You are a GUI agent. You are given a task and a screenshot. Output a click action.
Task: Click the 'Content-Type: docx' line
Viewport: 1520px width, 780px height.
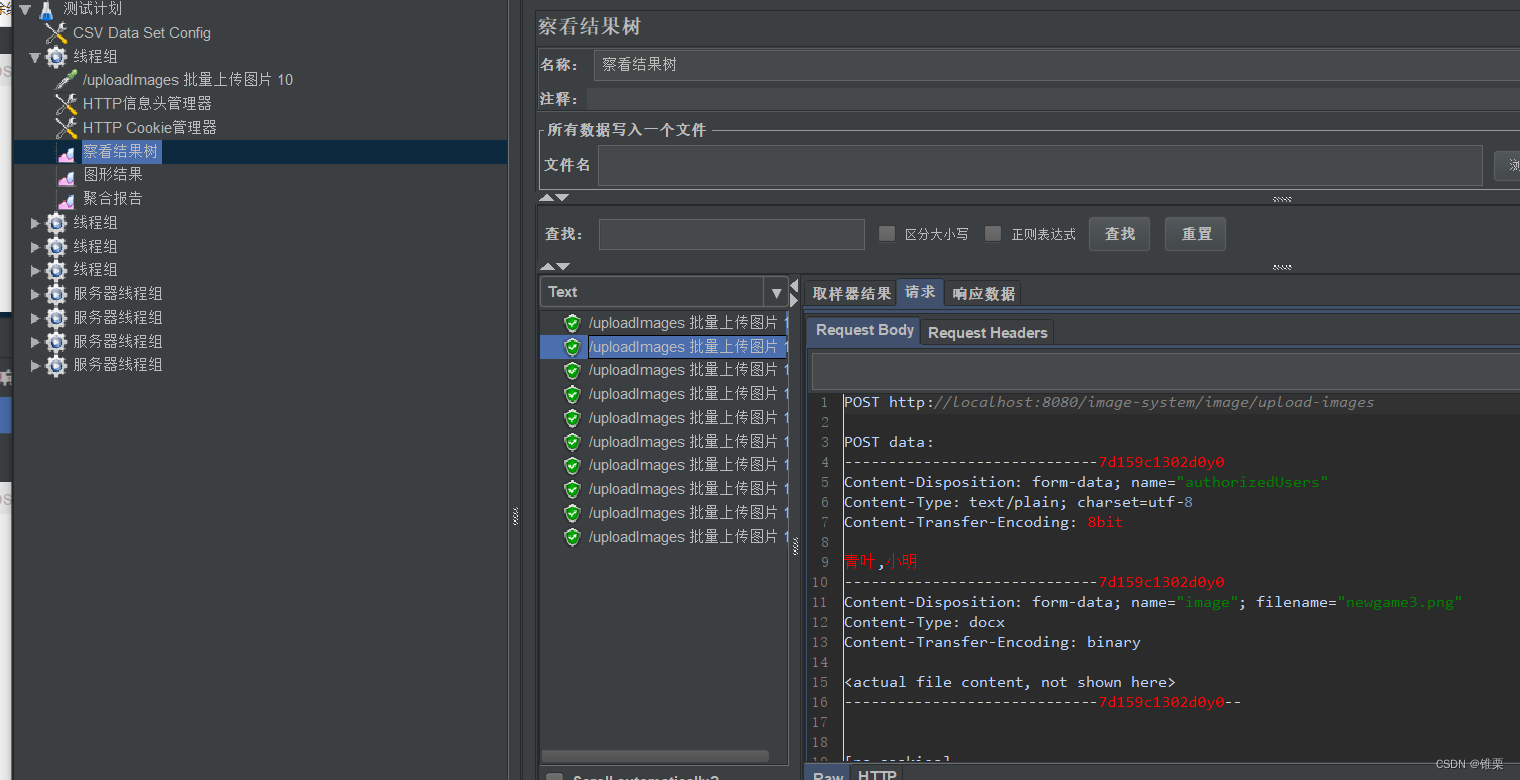tap(925, 622)
